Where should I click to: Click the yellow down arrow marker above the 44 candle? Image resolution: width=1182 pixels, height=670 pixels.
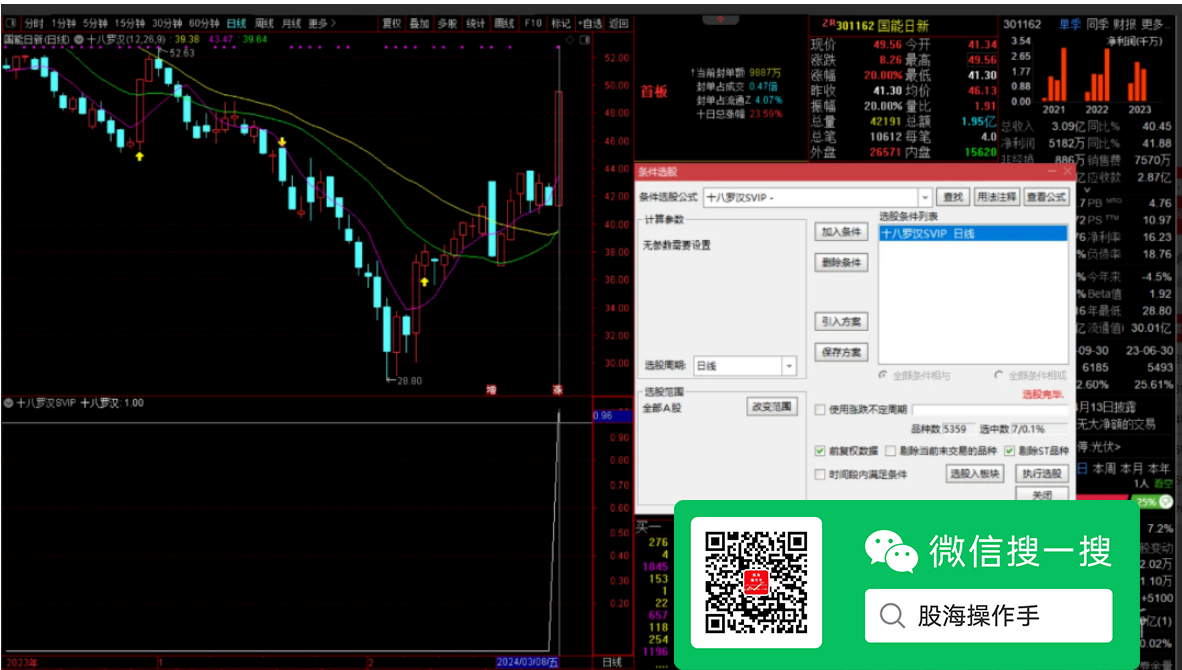coord(282,142)
